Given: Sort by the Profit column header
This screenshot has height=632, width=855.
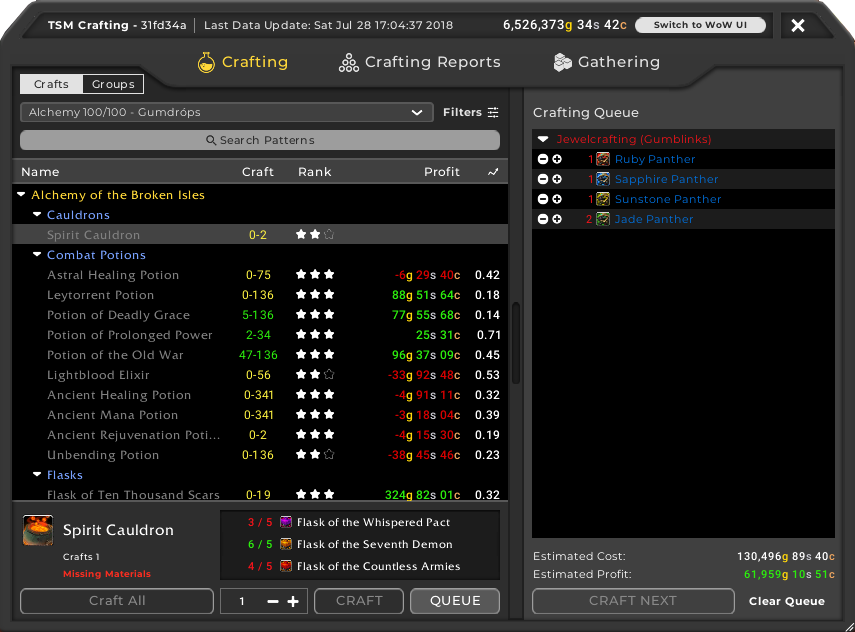Looking at the screenshot, I should [x=442, y=172].
